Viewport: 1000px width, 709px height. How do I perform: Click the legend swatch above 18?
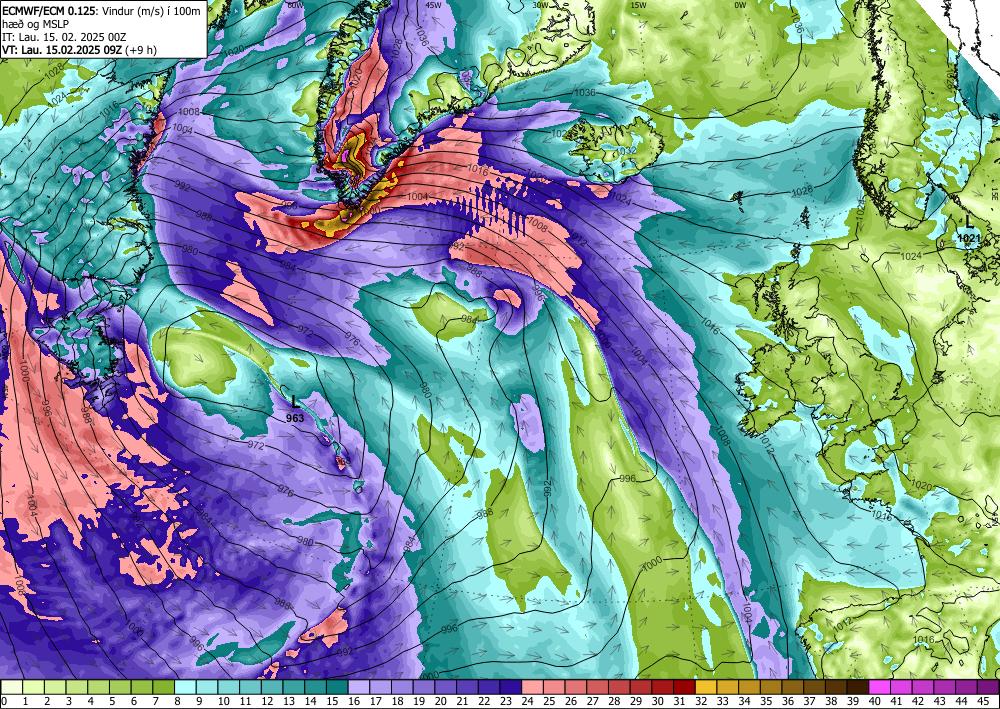[x=402, y=687]
